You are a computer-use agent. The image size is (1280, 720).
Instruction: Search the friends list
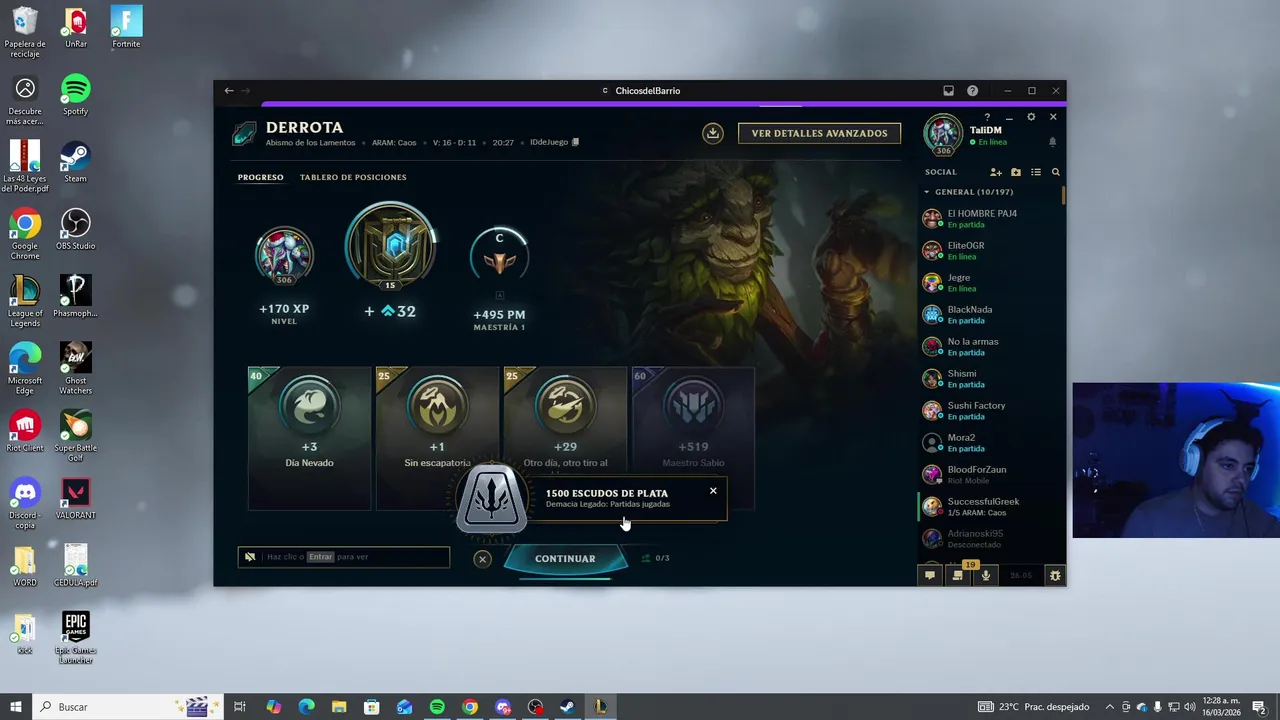coord(1055,172)
